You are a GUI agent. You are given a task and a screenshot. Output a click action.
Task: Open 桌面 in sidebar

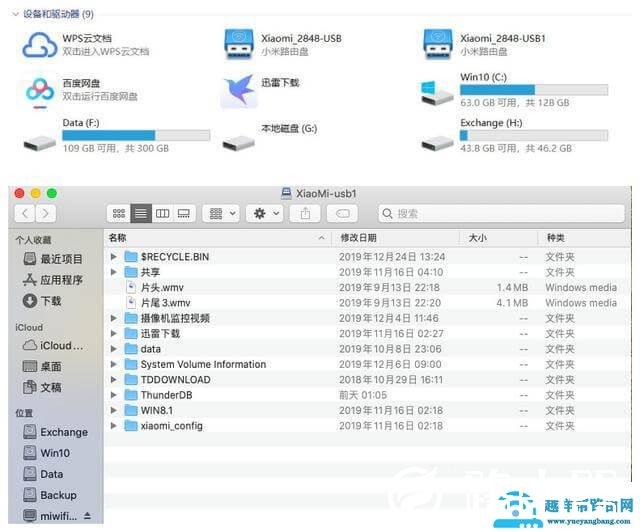[42, 366]
